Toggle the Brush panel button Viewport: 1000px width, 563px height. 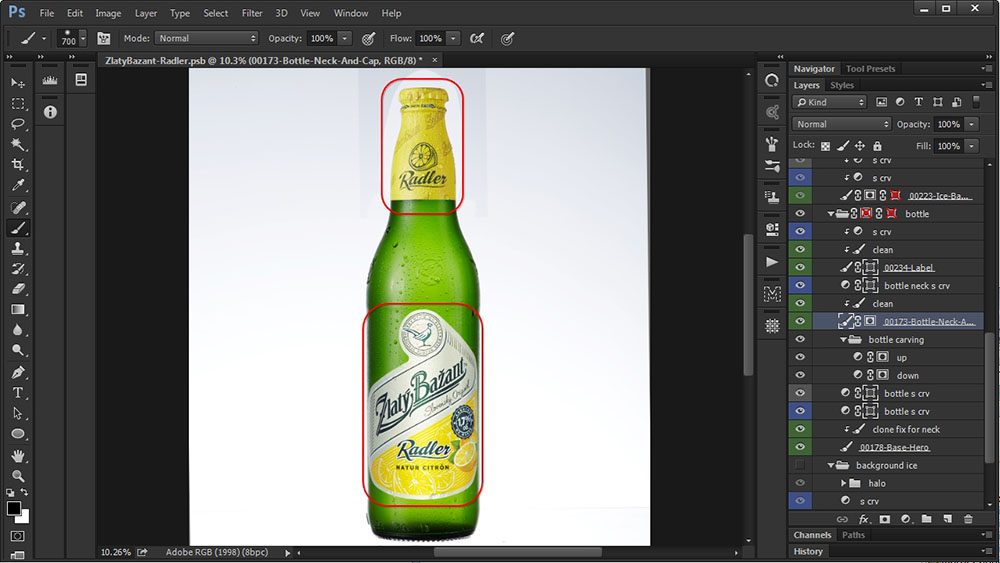pyautogui.click(x=103, y=38)
